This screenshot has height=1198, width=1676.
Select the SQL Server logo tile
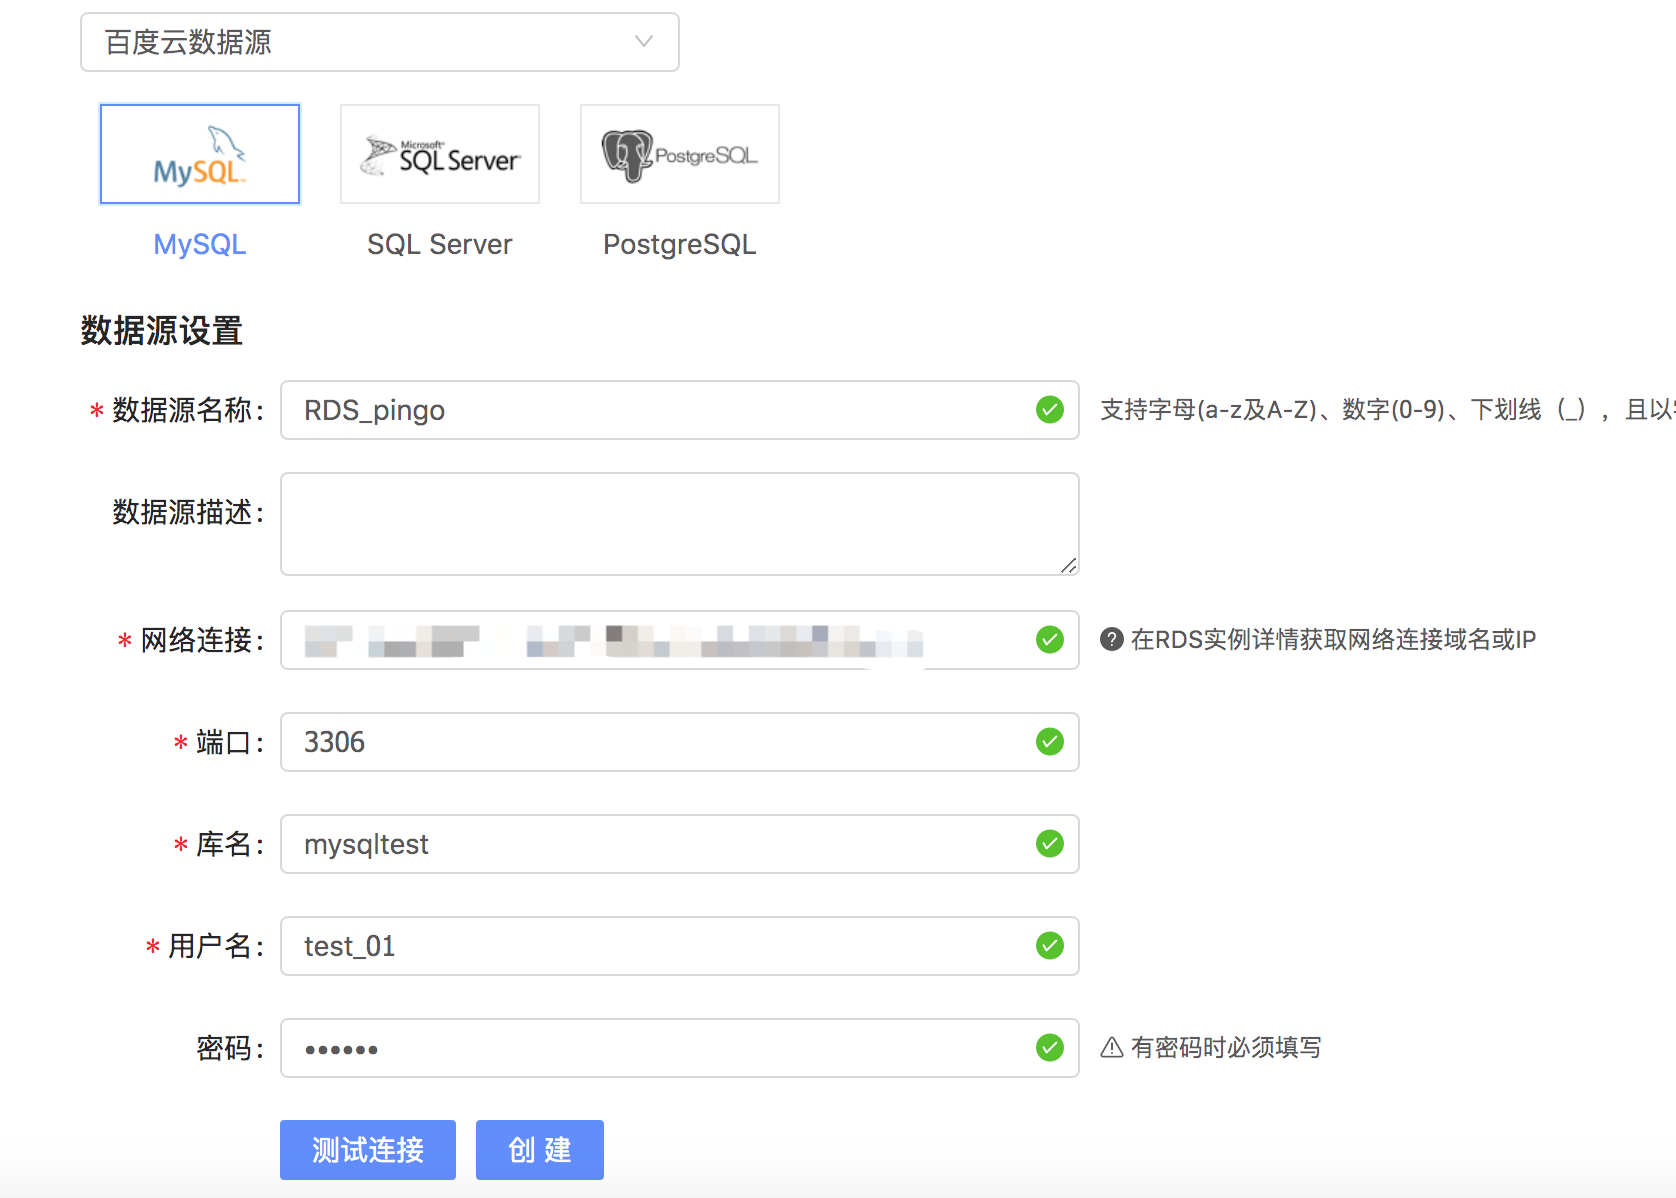(x=440, y=154)
